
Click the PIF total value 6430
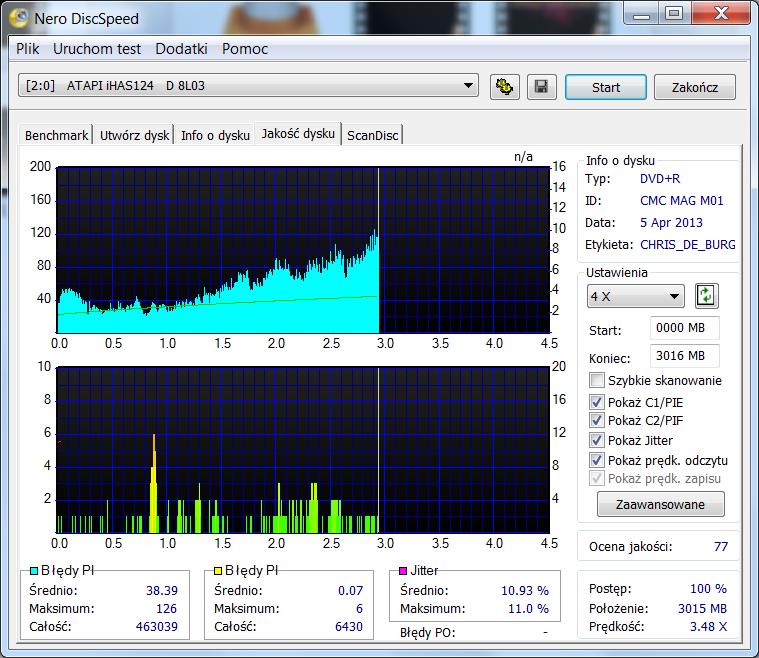[349, 627]
